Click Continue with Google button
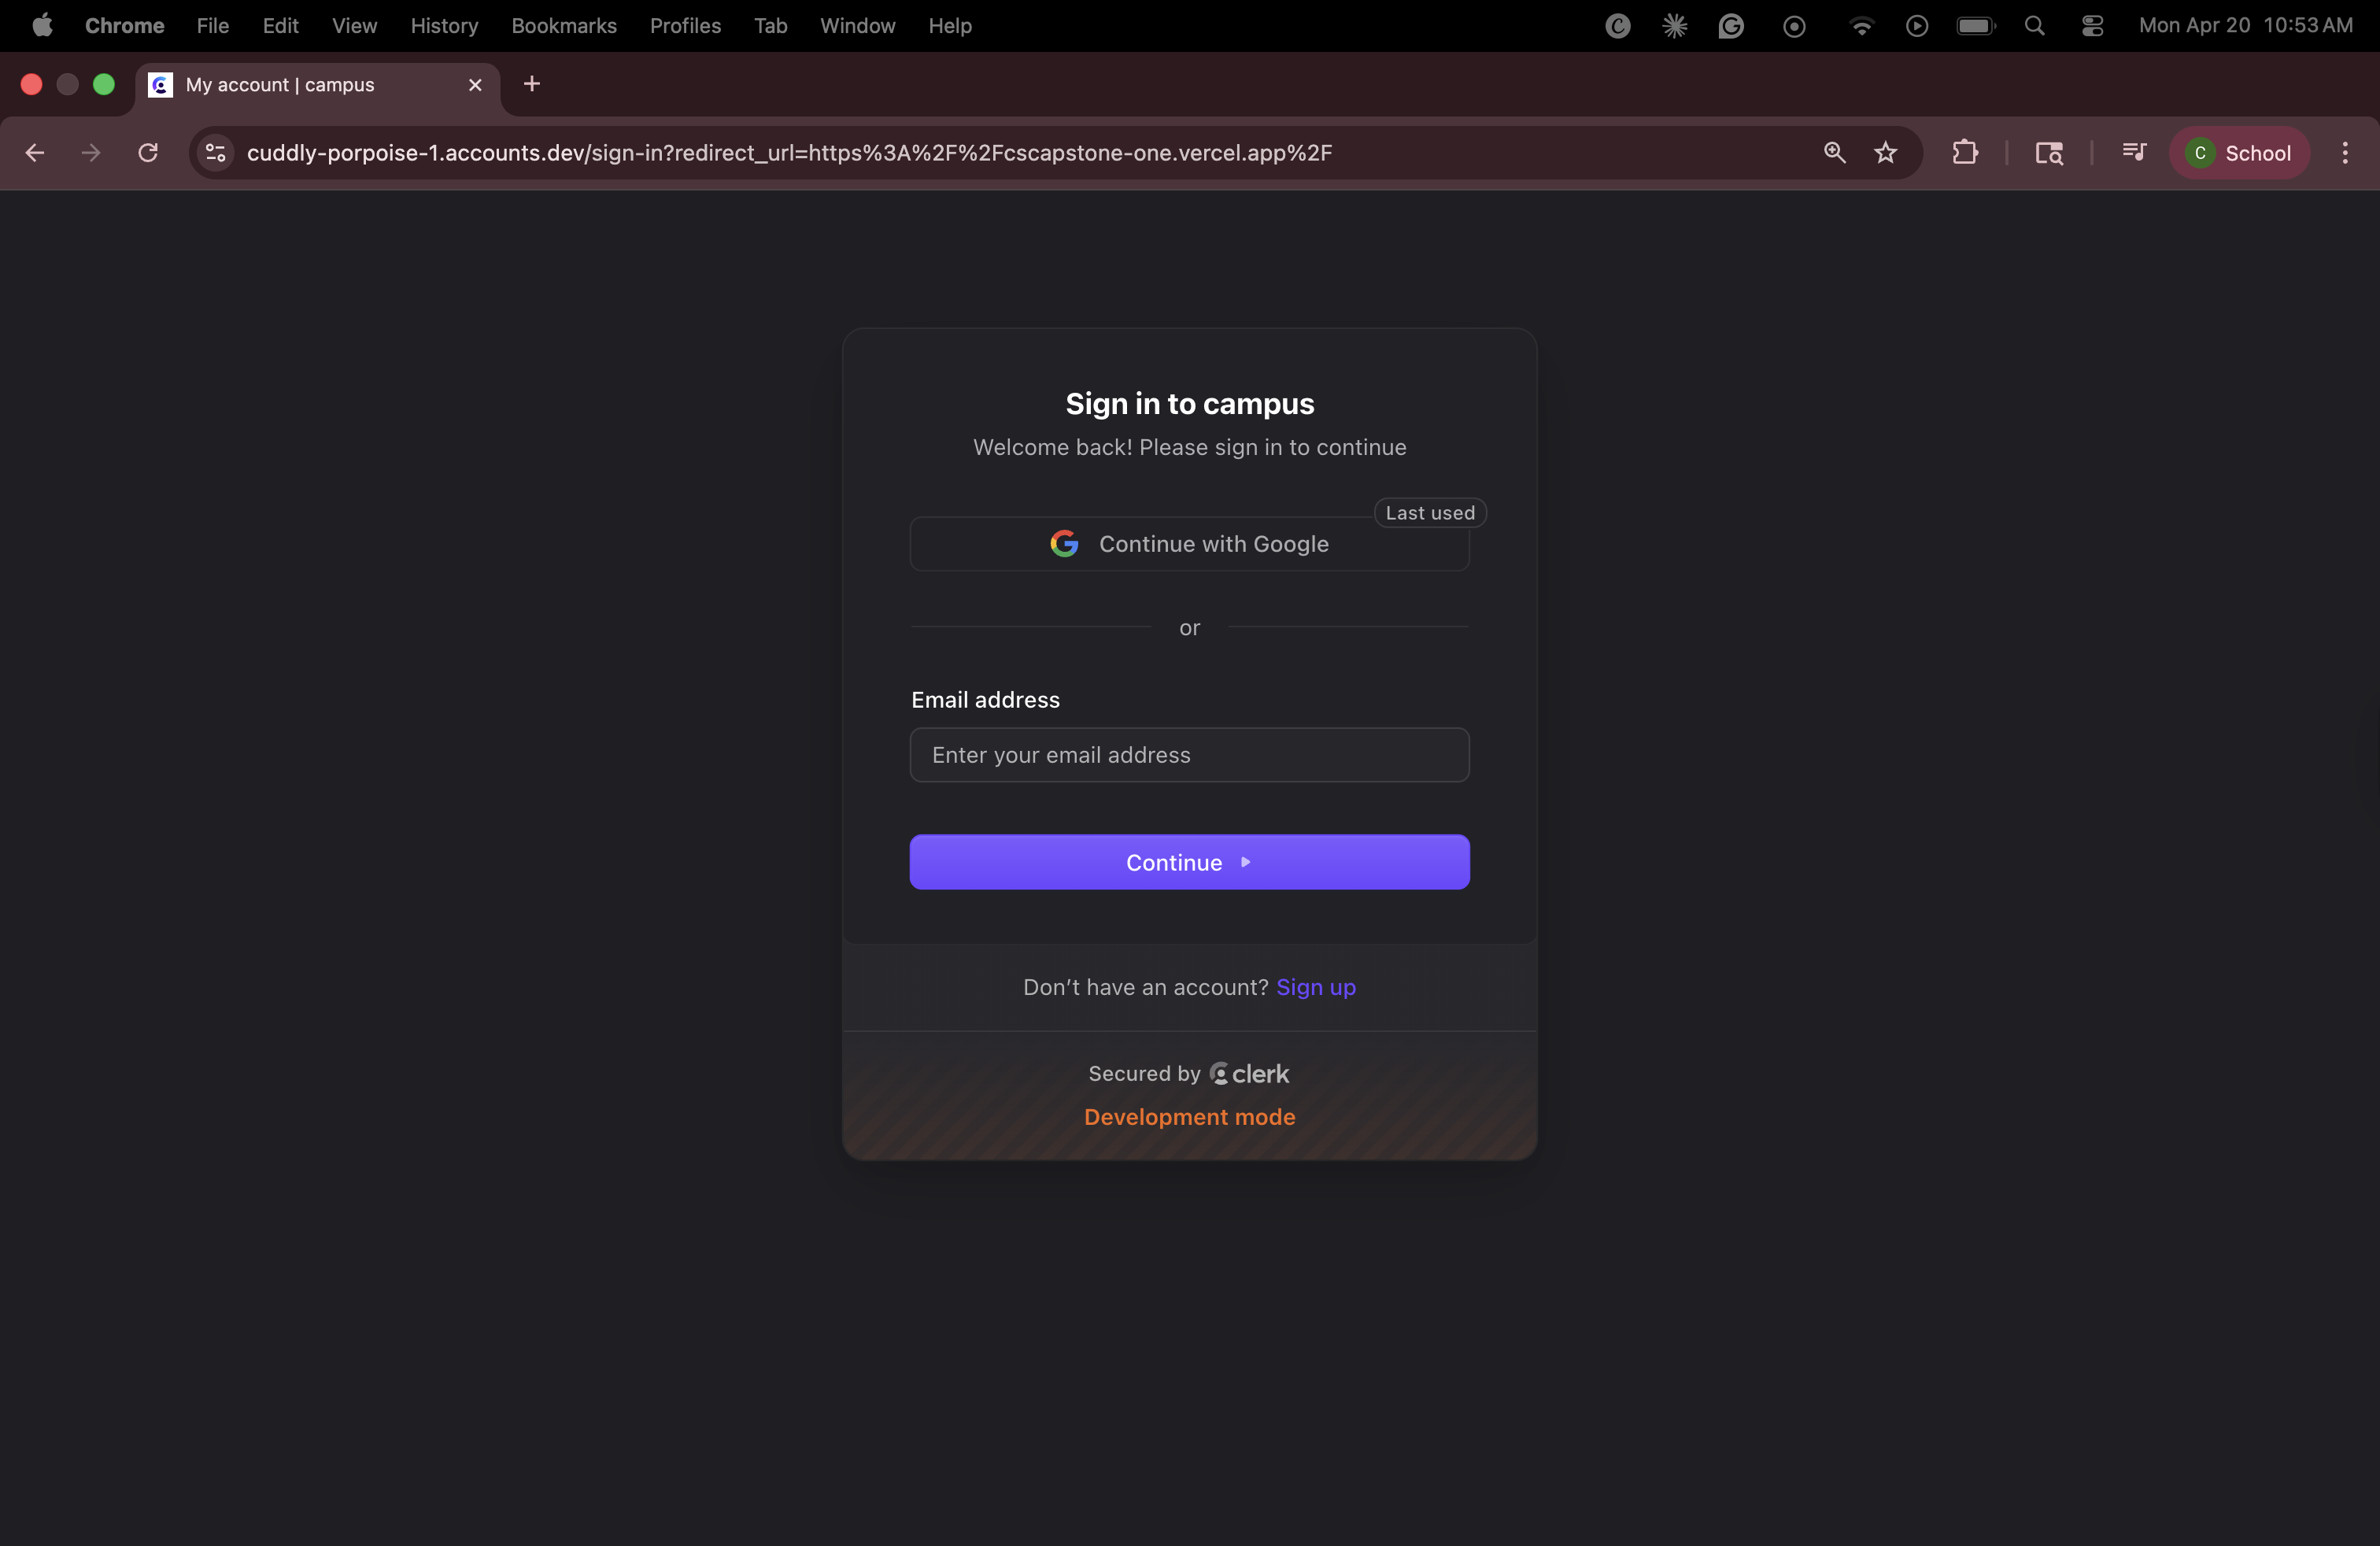2380x1546 pixels. [1189, 544]
